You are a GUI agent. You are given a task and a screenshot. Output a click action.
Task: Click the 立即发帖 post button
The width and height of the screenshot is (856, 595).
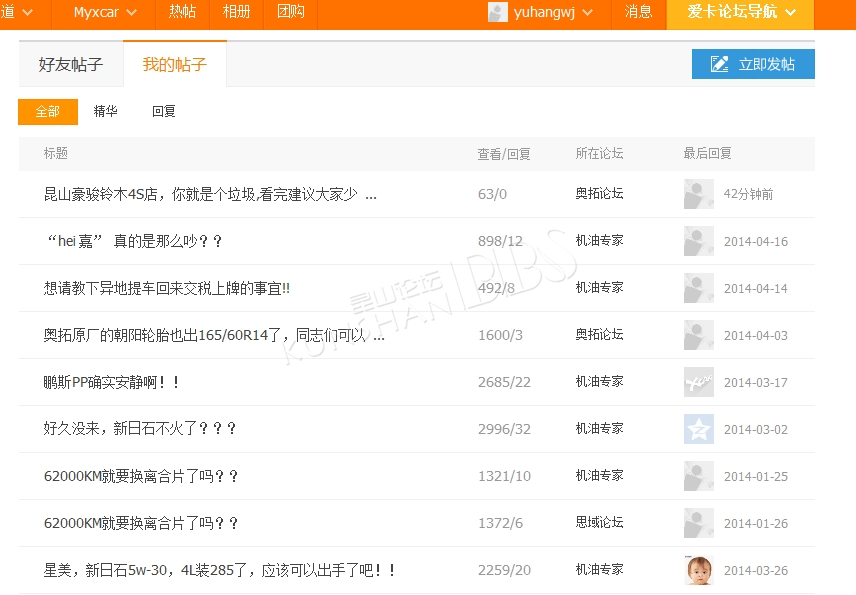[753, 64]
